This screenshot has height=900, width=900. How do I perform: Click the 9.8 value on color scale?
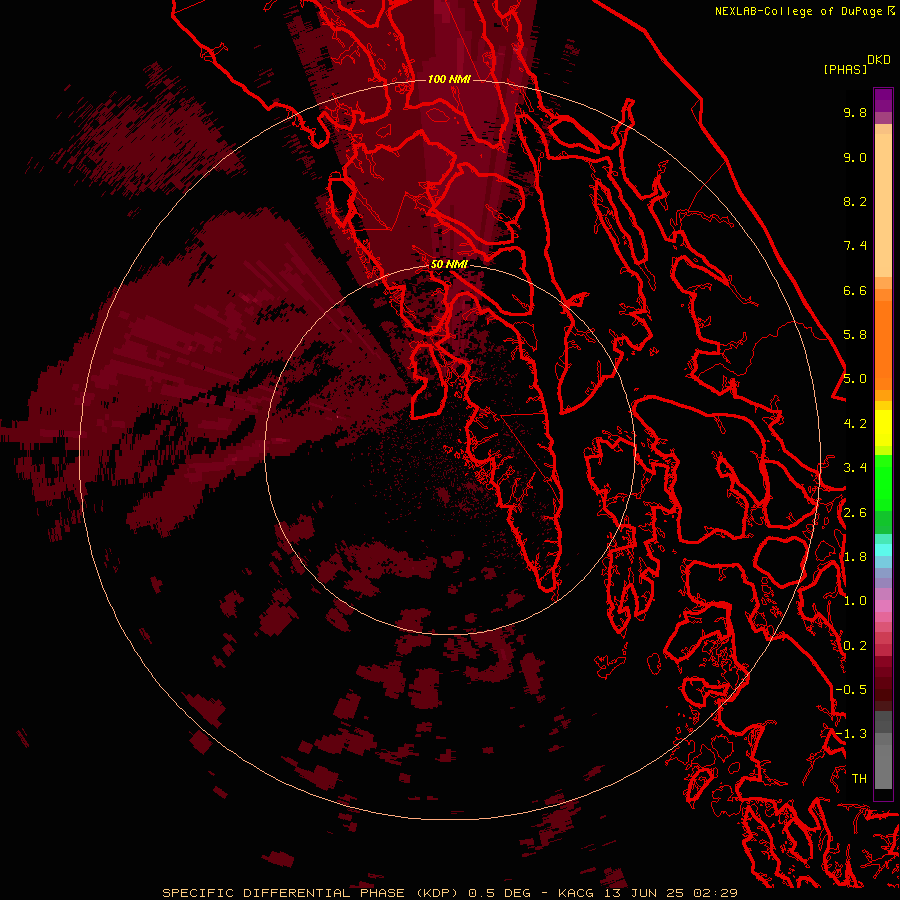(x=855, y=112)
